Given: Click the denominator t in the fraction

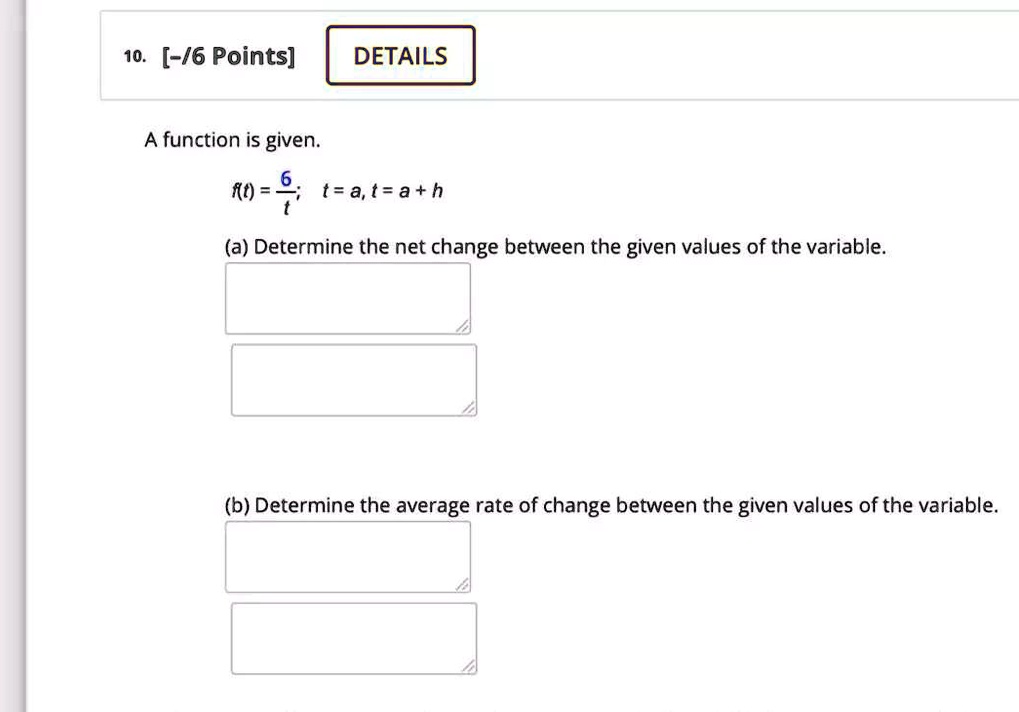Looking at the screenshot, I should point(286,207).
